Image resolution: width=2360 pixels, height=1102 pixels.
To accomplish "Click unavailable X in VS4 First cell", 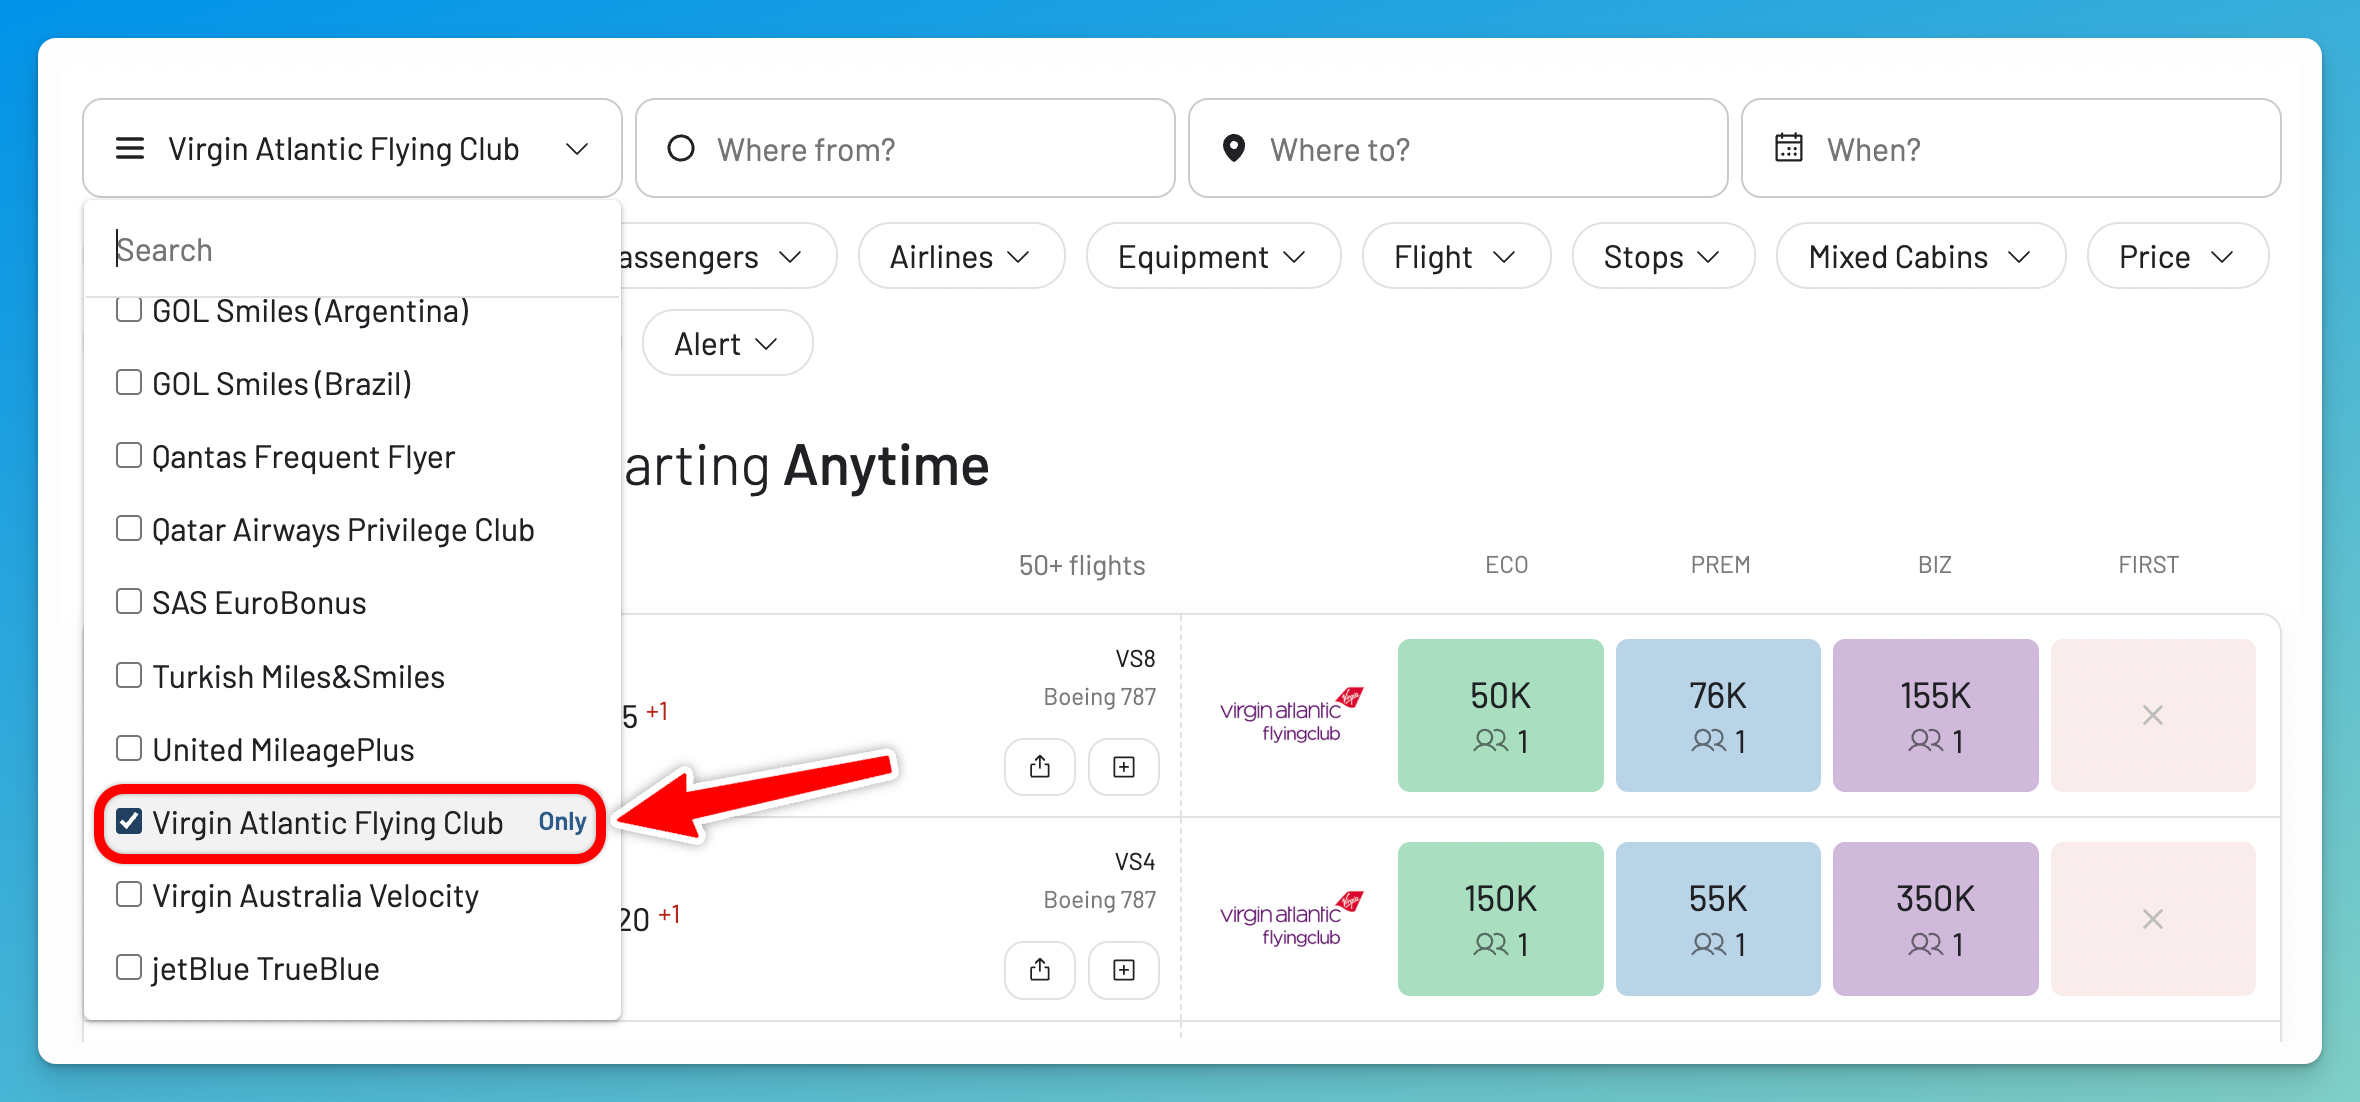I will 2153,919.
